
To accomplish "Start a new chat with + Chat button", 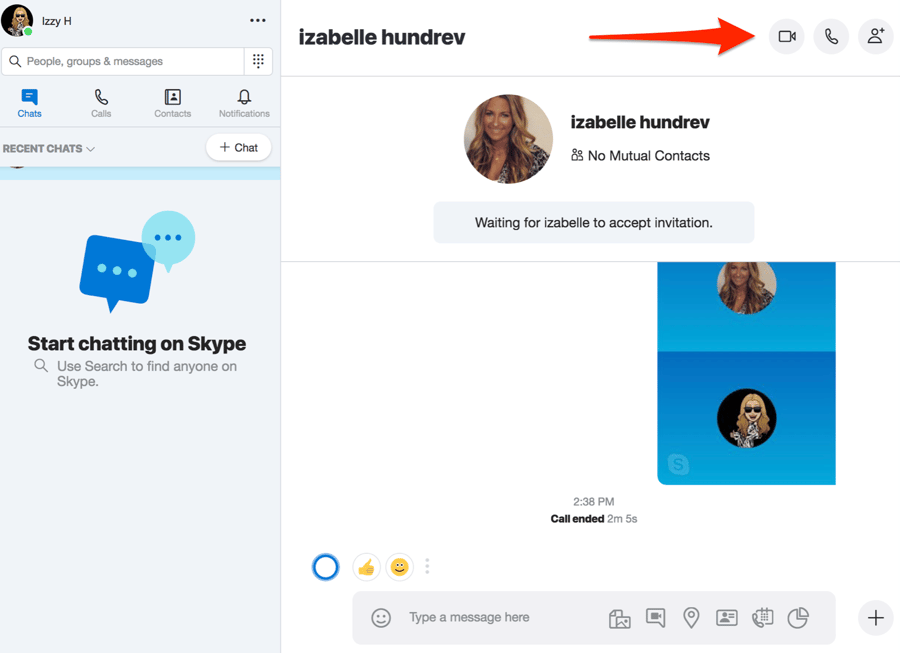I will pyautogui.click(x=239, y=147).
